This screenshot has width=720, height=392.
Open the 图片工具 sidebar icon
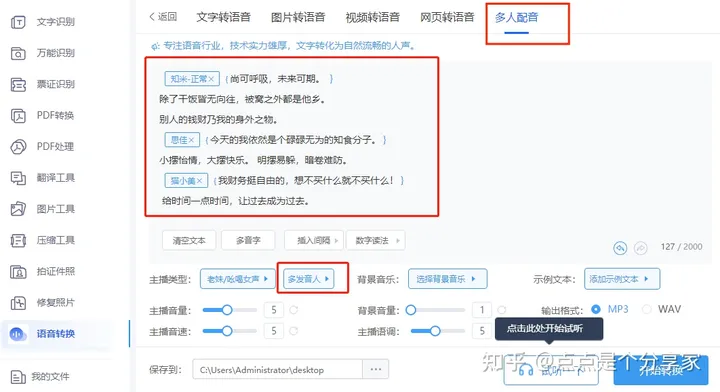(x=18, y=209)
